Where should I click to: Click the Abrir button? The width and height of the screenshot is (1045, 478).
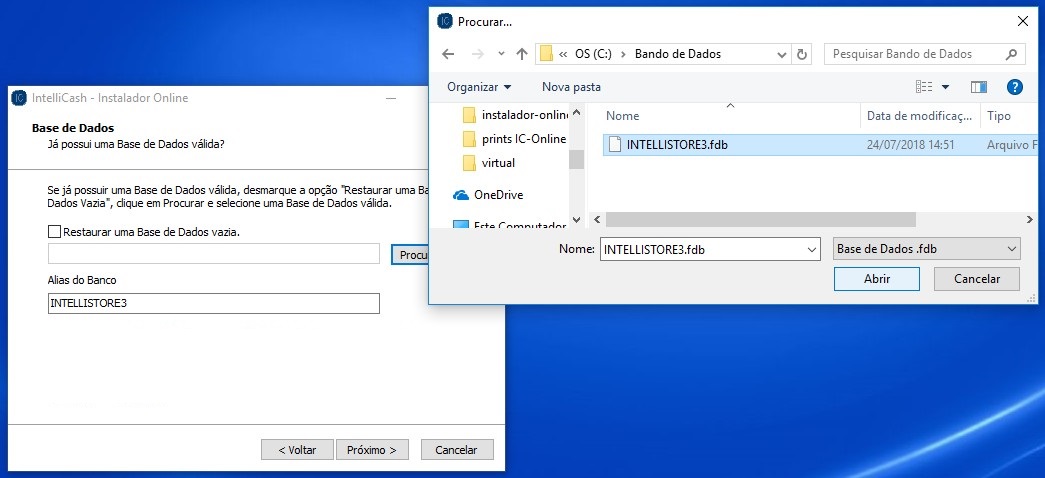(876, 279)
